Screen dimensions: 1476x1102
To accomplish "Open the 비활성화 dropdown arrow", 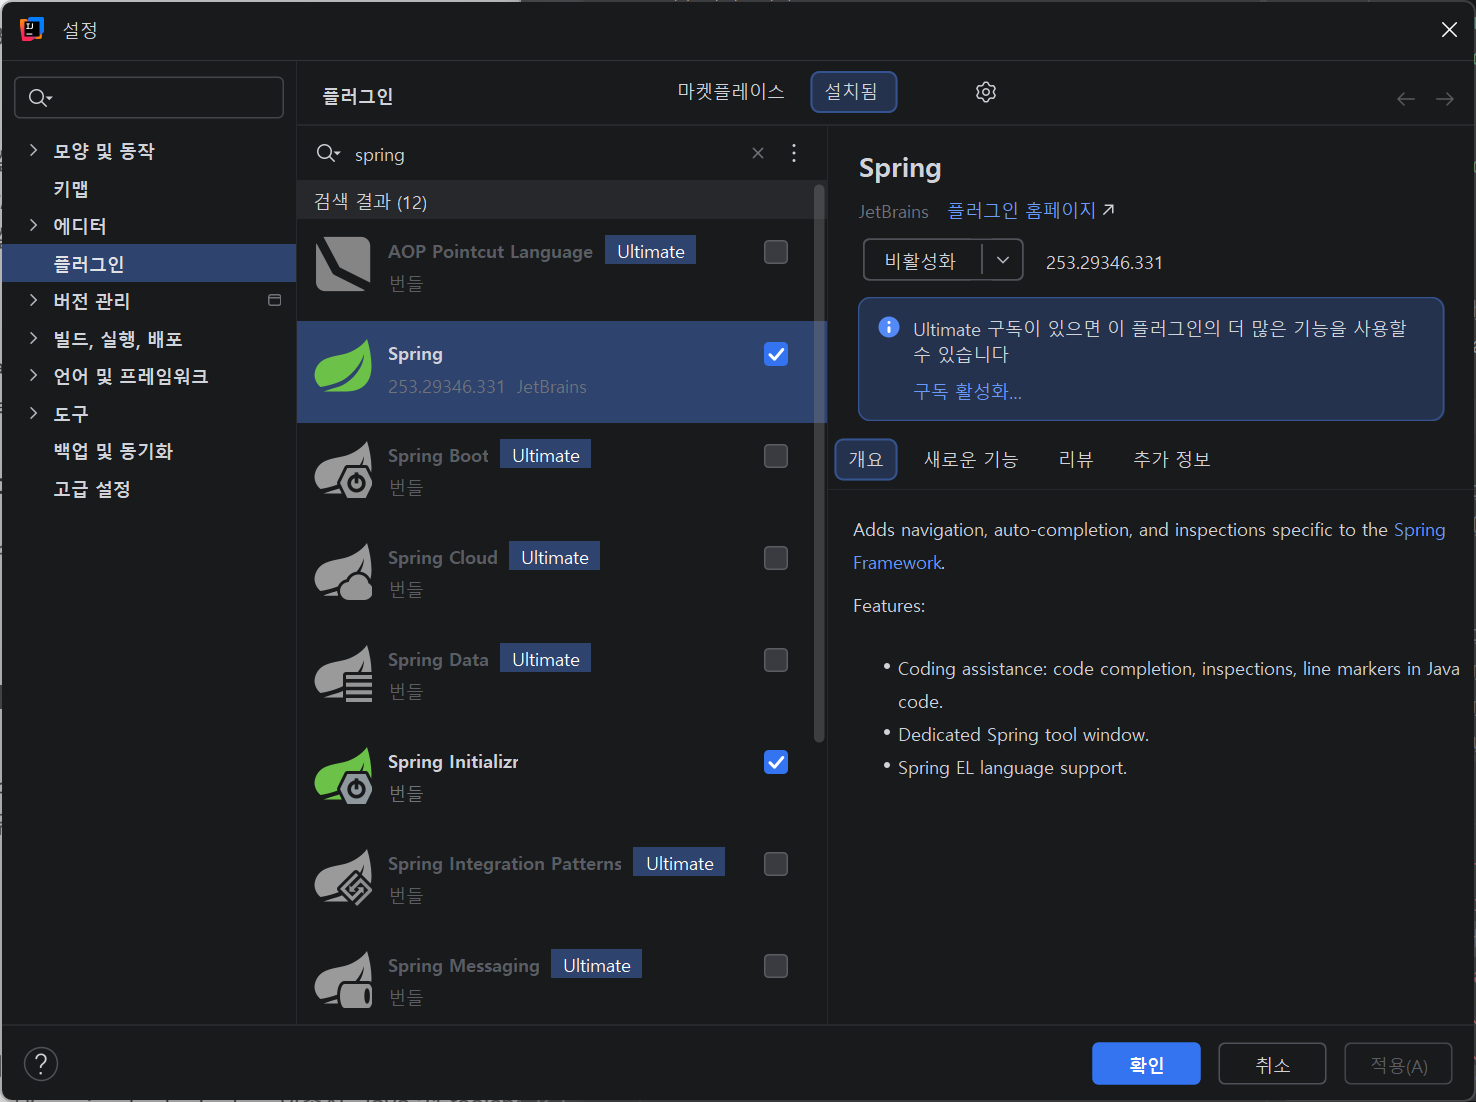I will click(1002, 261).
